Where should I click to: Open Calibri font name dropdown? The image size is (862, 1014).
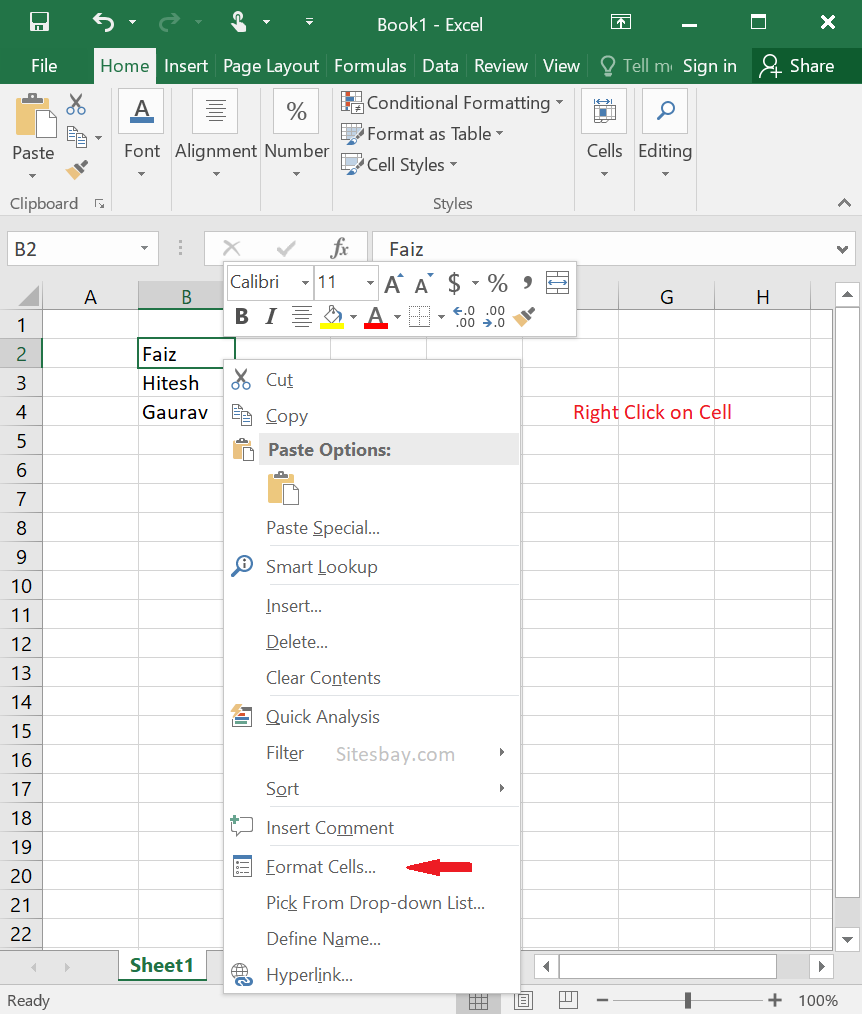(x=305, y=283)
